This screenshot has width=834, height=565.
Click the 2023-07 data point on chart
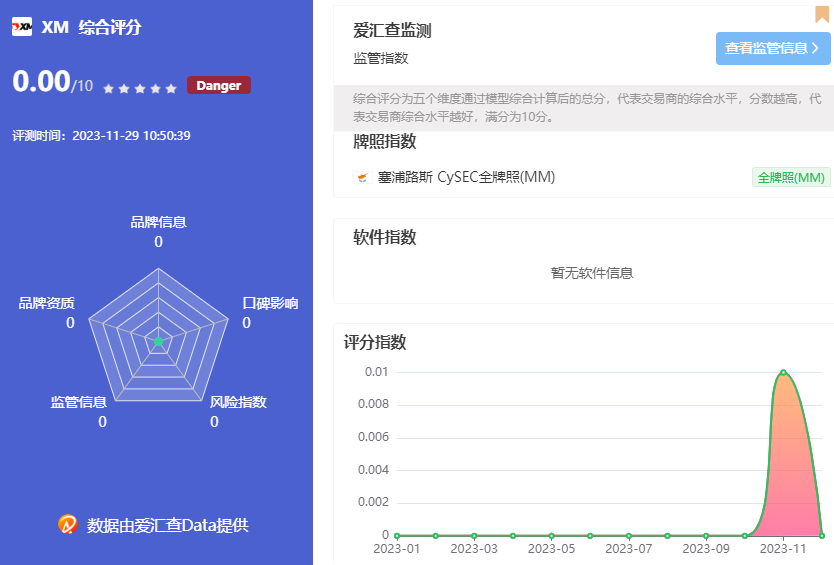point(629,536)
